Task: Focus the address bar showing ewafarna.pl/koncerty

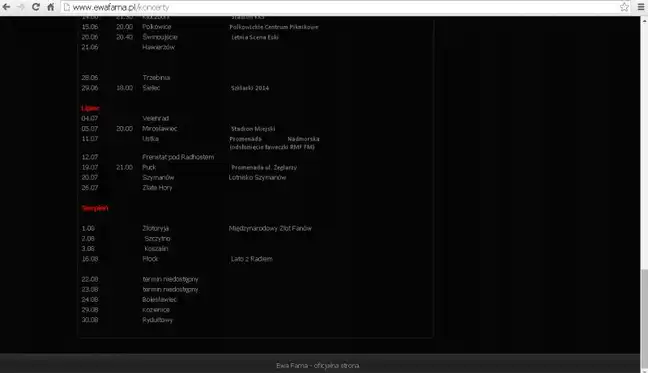Action: (x=343, y=7)
